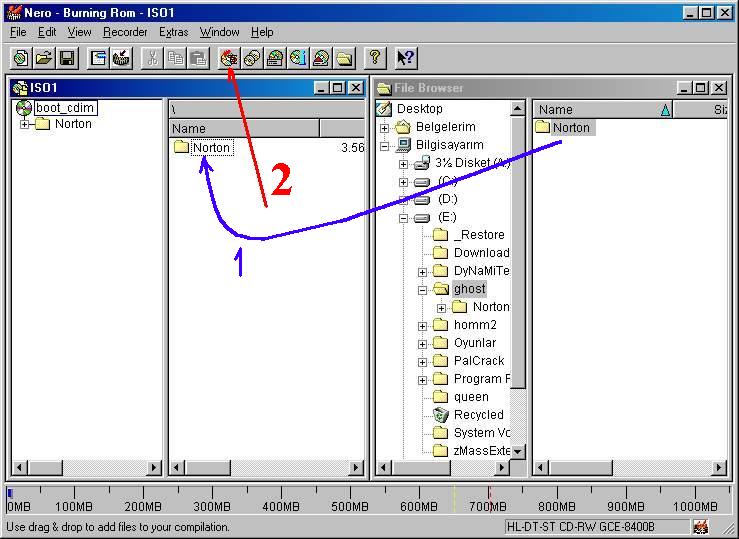Open Help with the yellow question mark

(x=375, y=58)
